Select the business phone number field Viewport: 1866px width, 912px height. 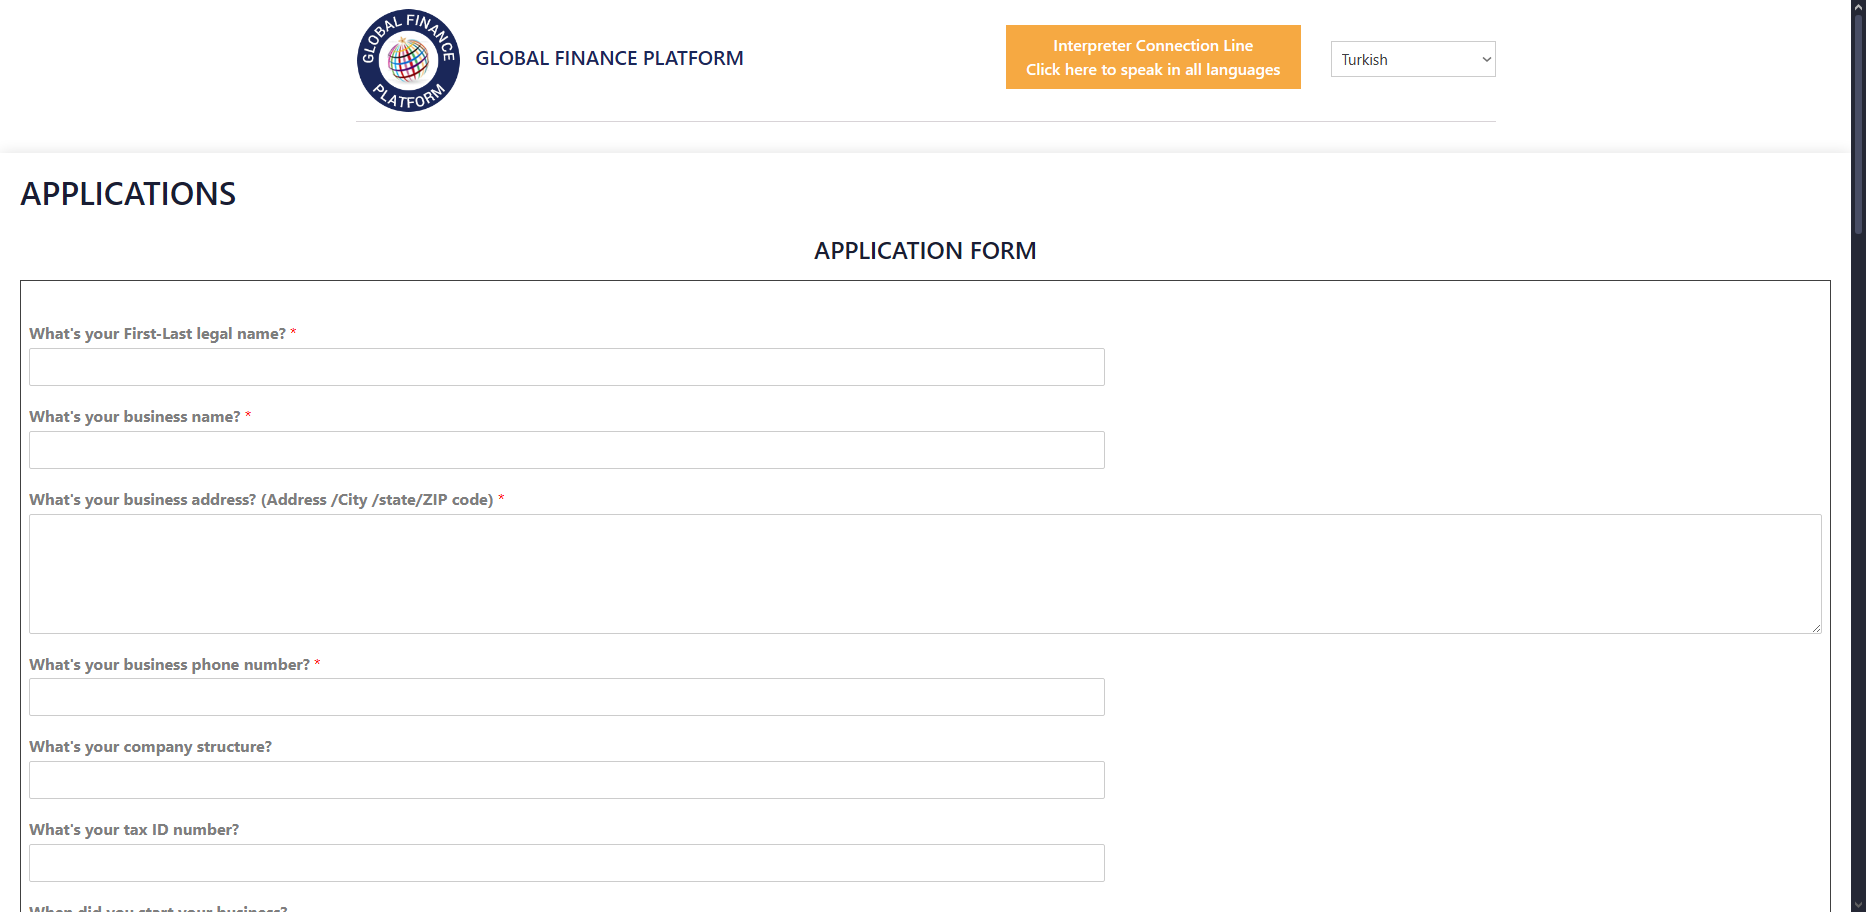point(566,697)
